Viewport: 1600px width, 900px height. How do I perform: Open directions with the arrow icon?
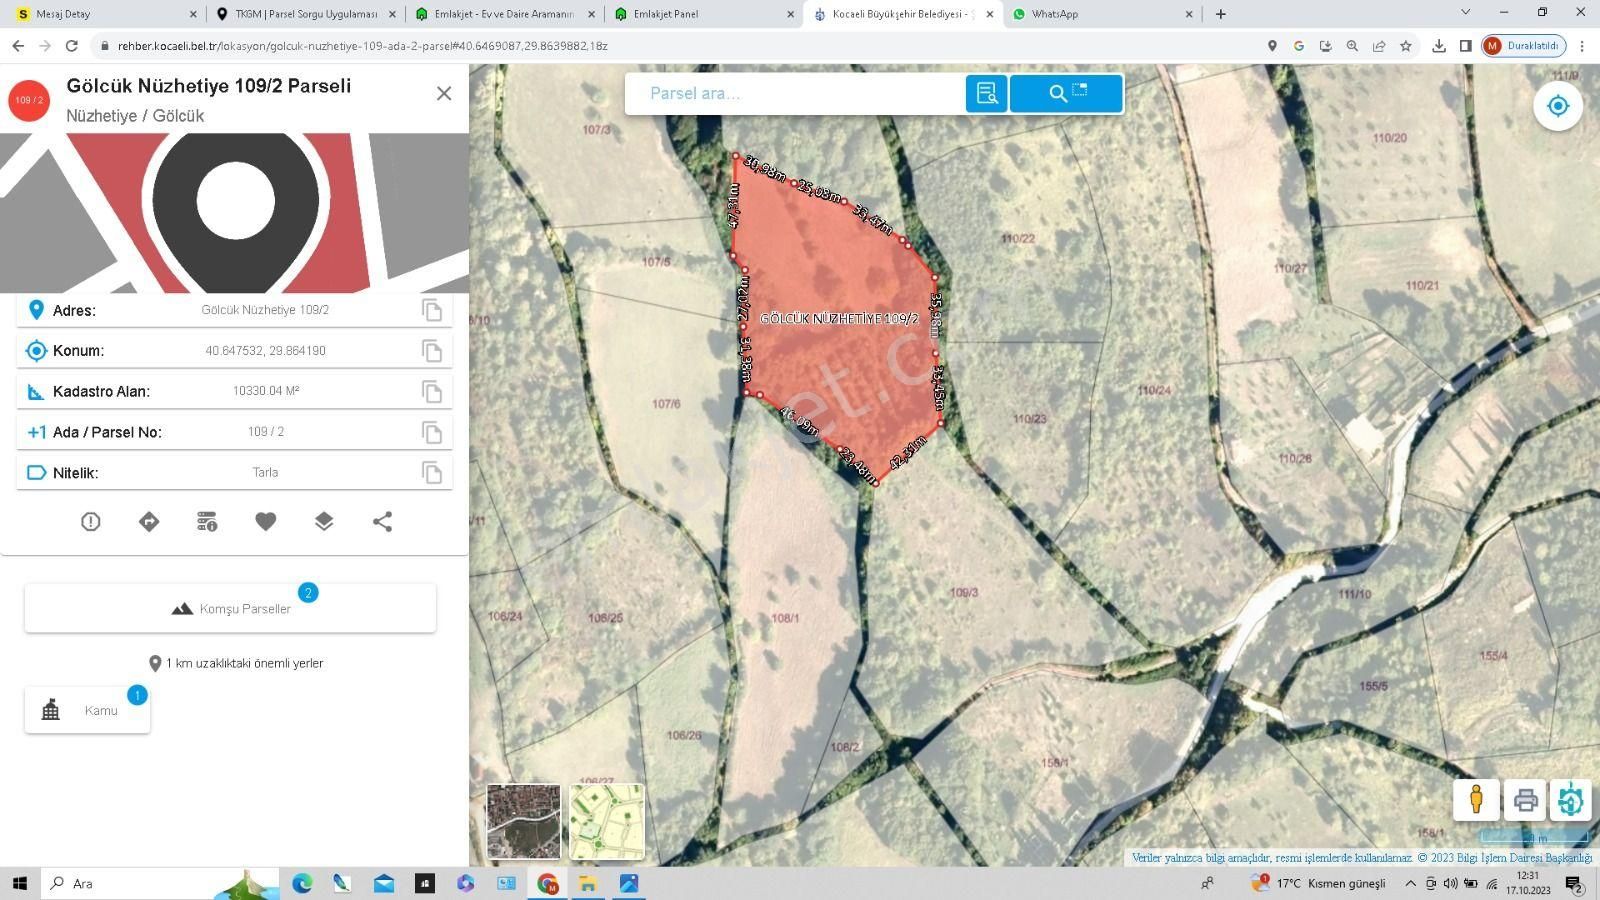pyautogui.click(x=149, y=521)
